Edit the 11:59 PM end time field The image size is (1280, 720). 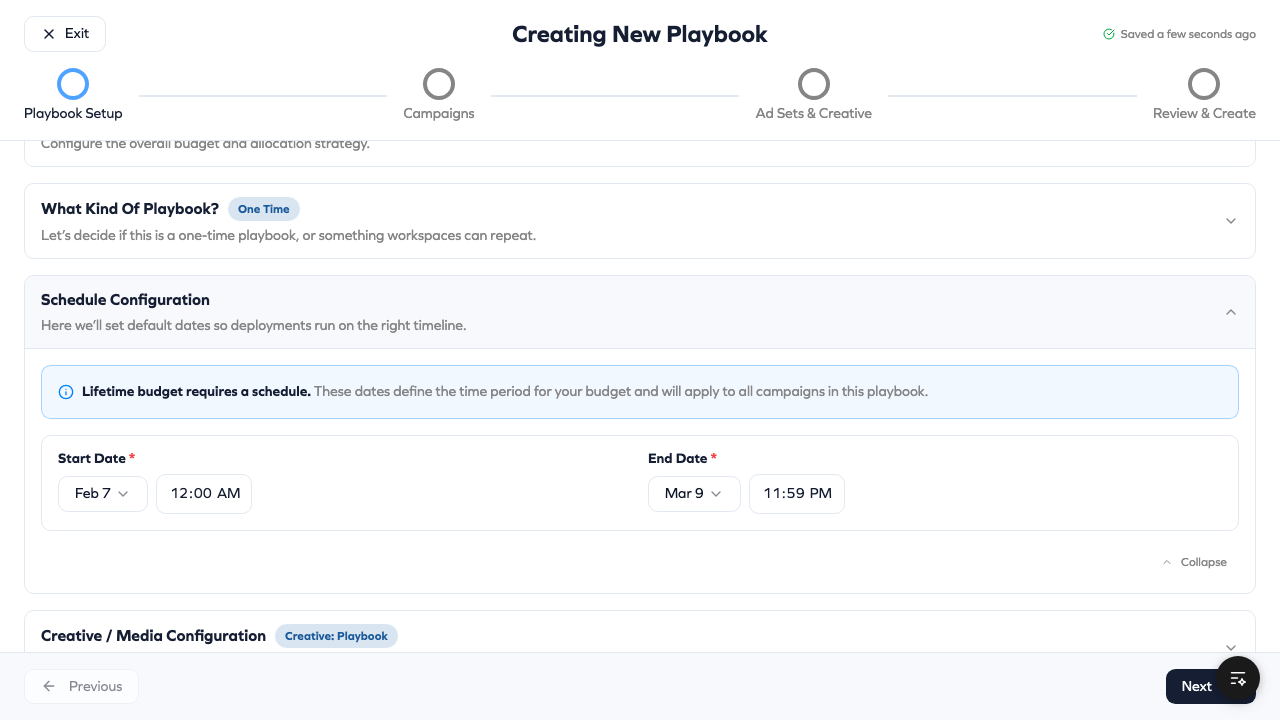click(x=797, y=494)
